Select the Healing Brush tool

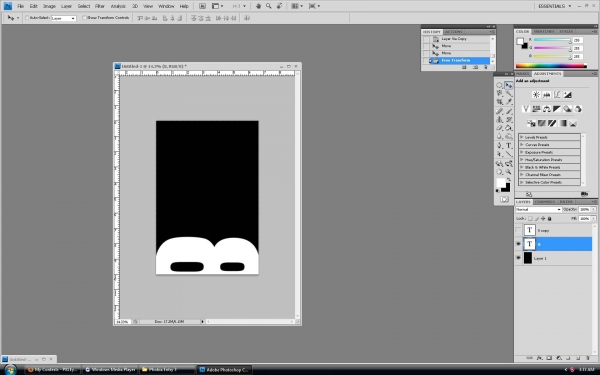point(499,111)
